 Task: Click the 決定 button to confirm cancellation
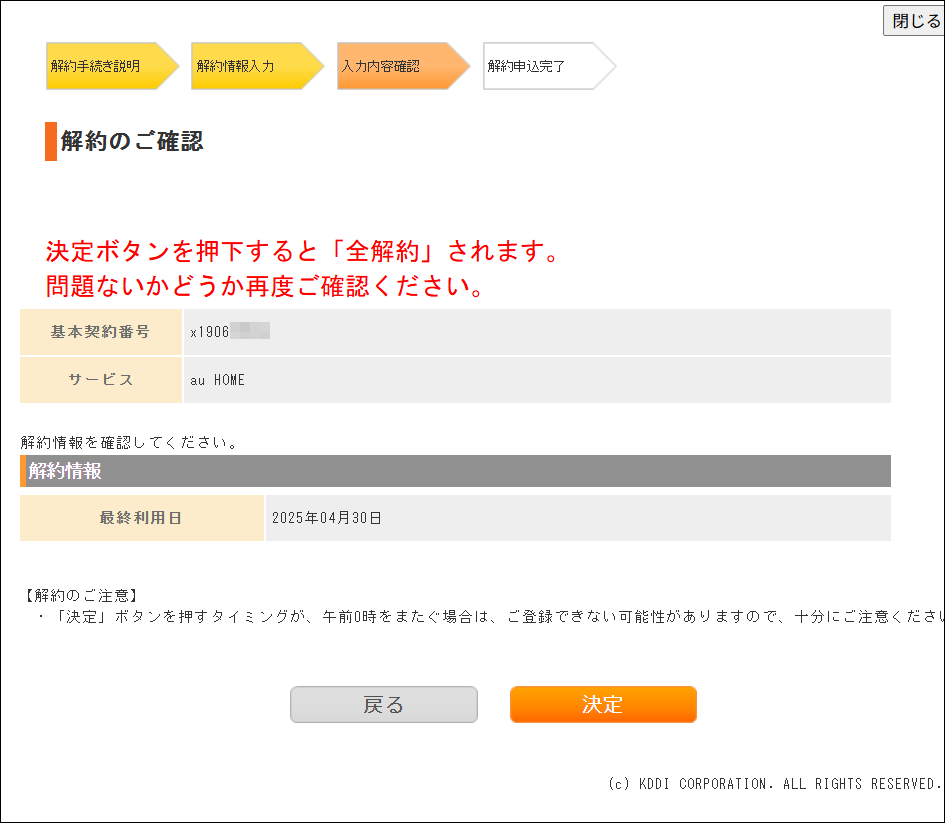point(603,704)
